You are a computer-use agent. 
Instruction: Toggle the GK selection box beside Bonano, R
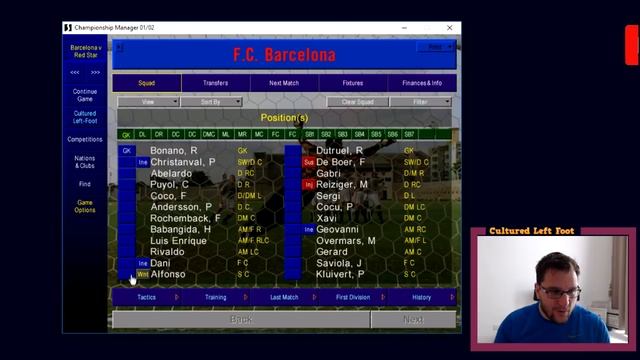point(127,151)
